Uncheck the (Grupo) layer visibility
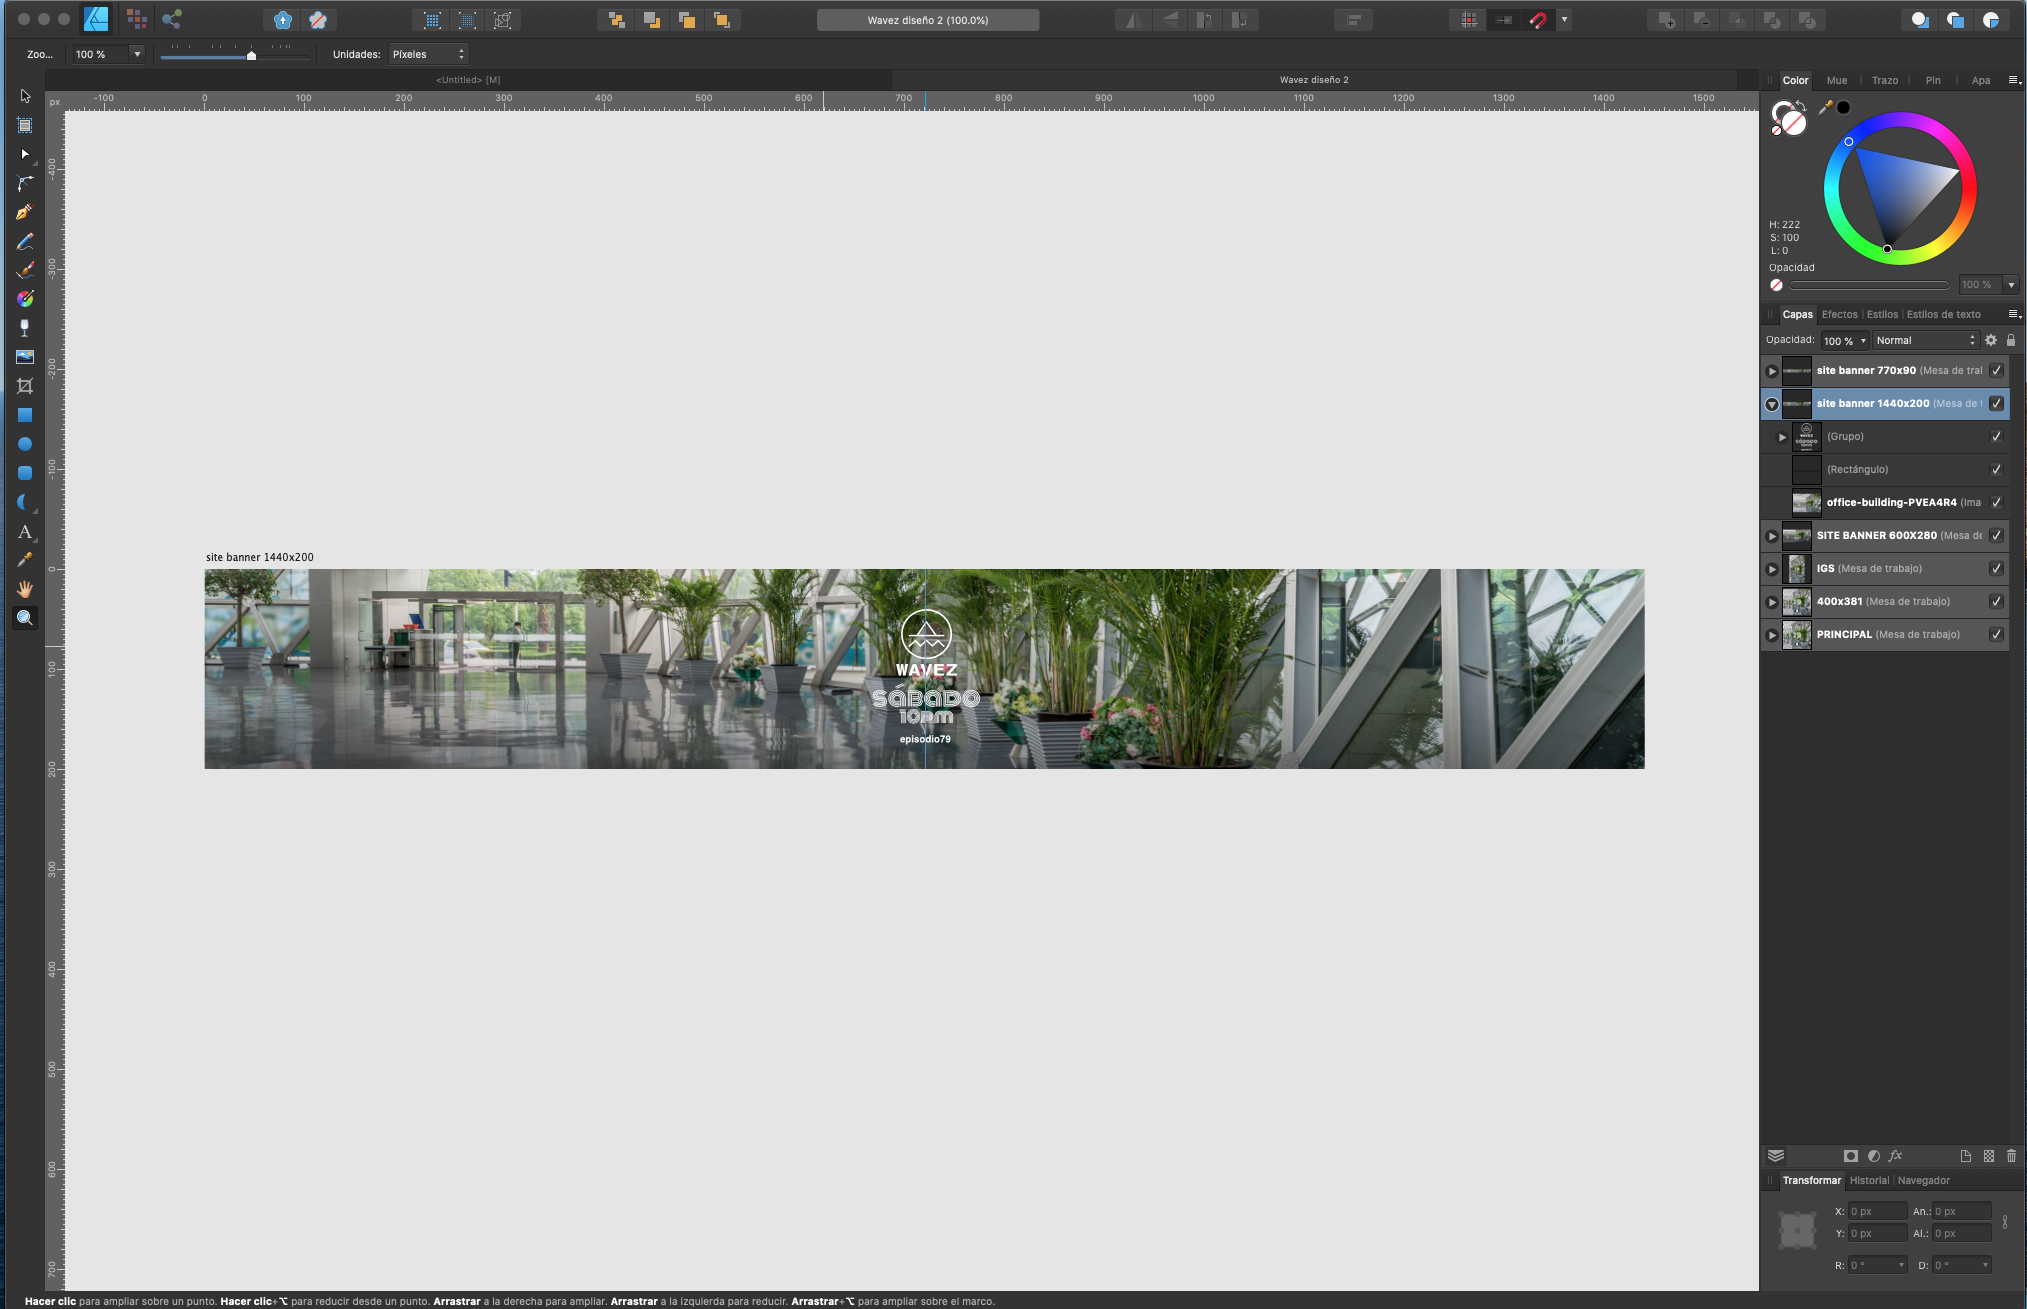This screenshot has width=2027, height=1309. pos(1996,437)
